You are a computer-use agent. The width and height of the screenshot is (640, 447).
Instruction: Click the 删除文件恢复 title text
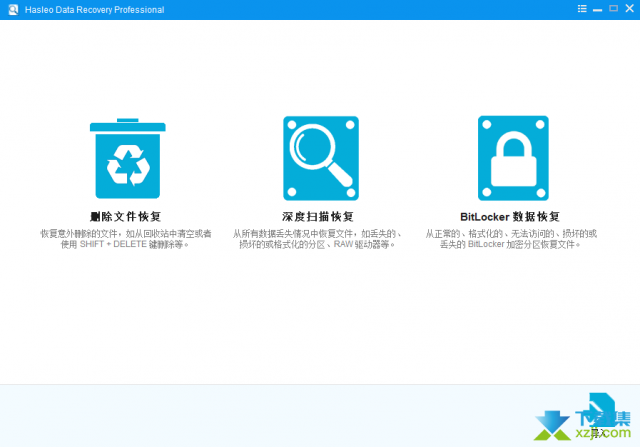click(x=126, y=216)
